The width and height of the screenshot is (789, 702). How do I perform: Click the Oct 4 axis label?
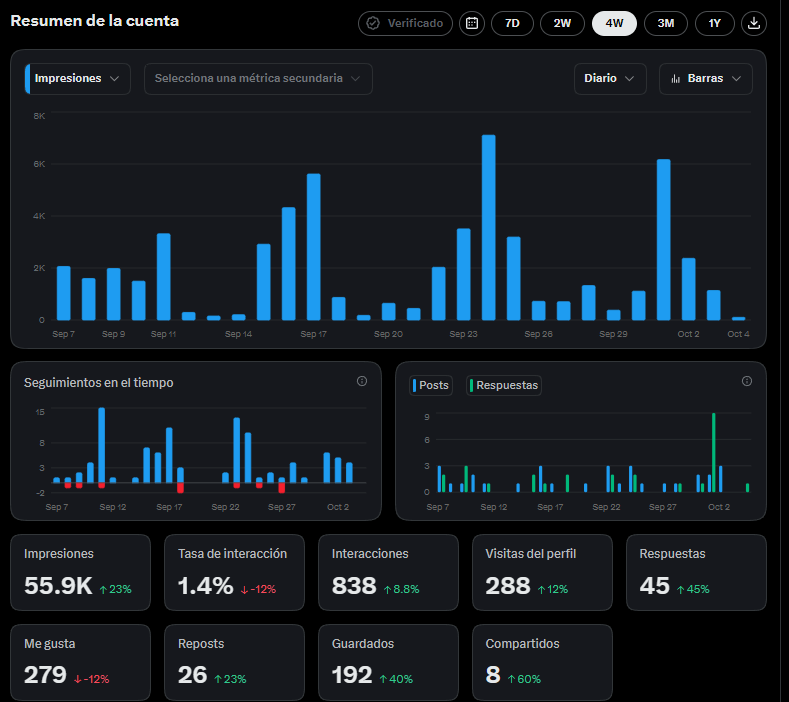coord(738,334)
